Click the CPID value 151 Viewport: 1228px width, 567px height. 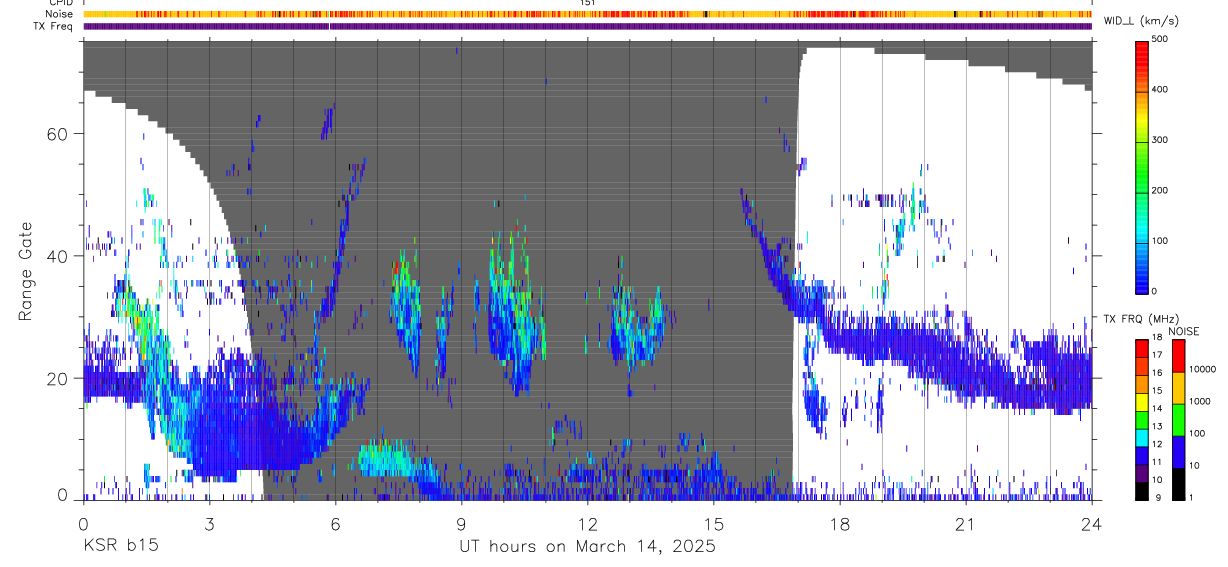tap(588, 3)
